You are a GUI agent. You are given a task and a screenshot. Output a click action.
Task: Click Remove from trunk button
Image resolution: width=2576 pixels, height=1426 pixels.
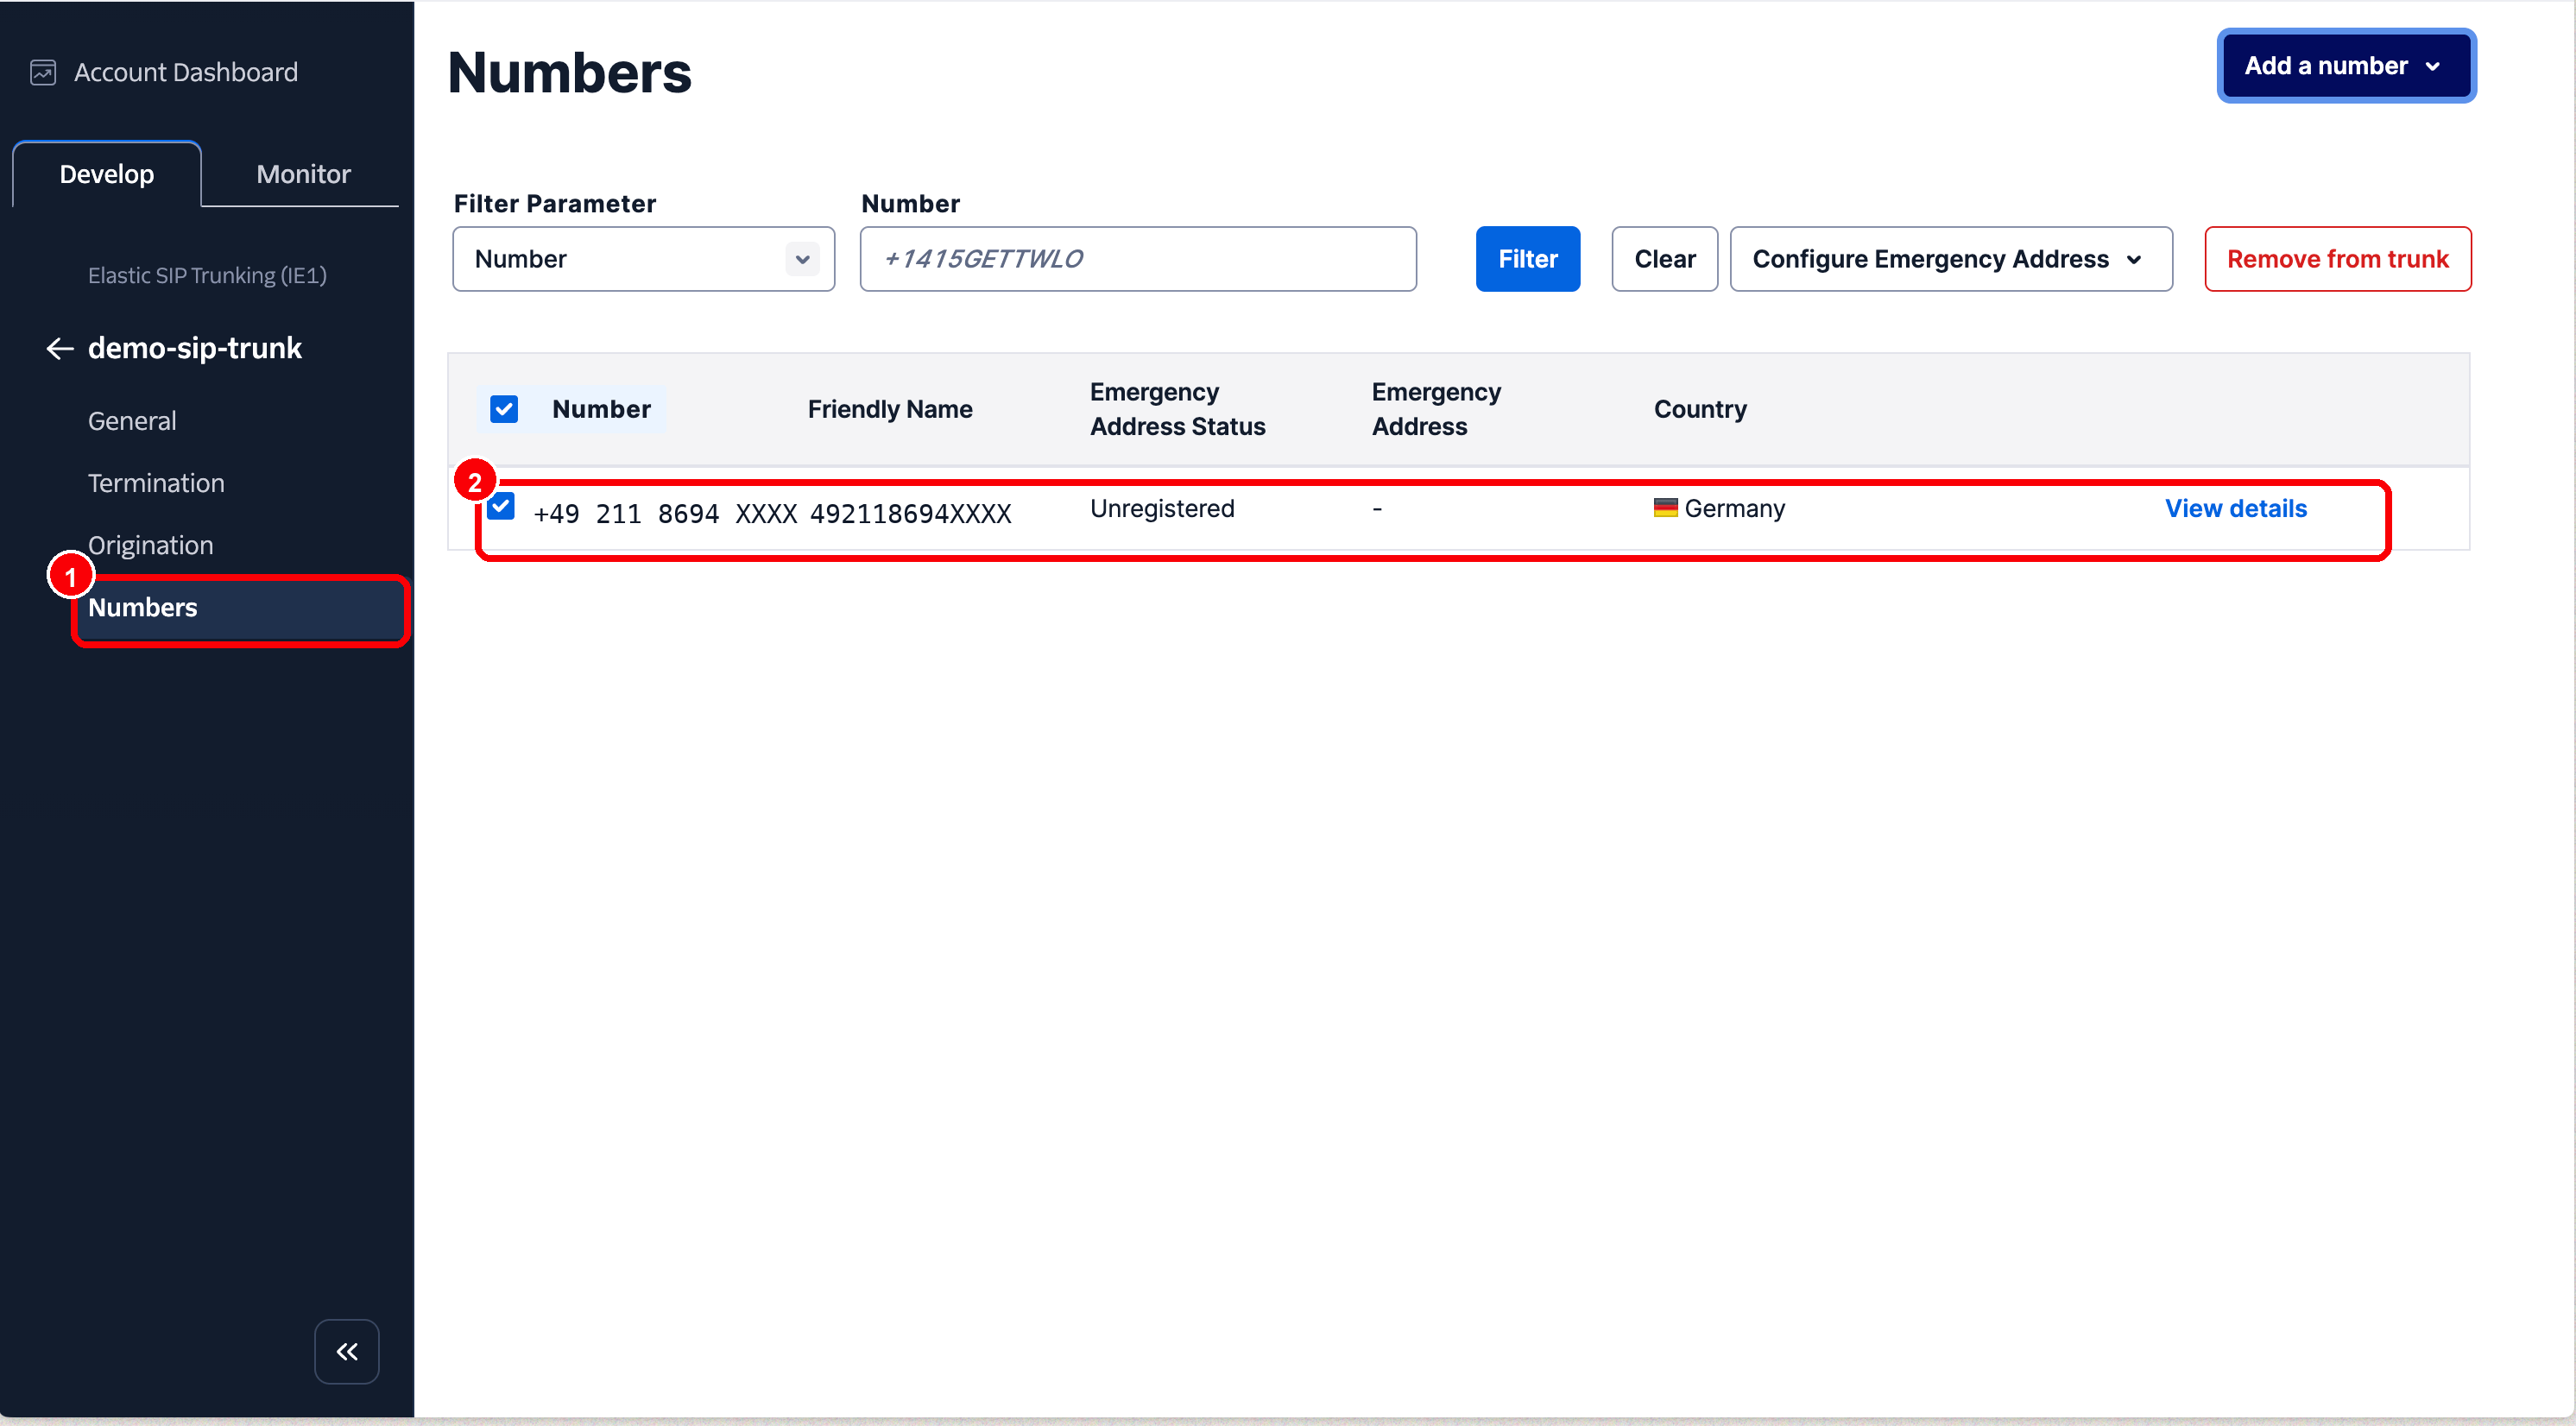pyautogui.click(x=2337, y=259)
